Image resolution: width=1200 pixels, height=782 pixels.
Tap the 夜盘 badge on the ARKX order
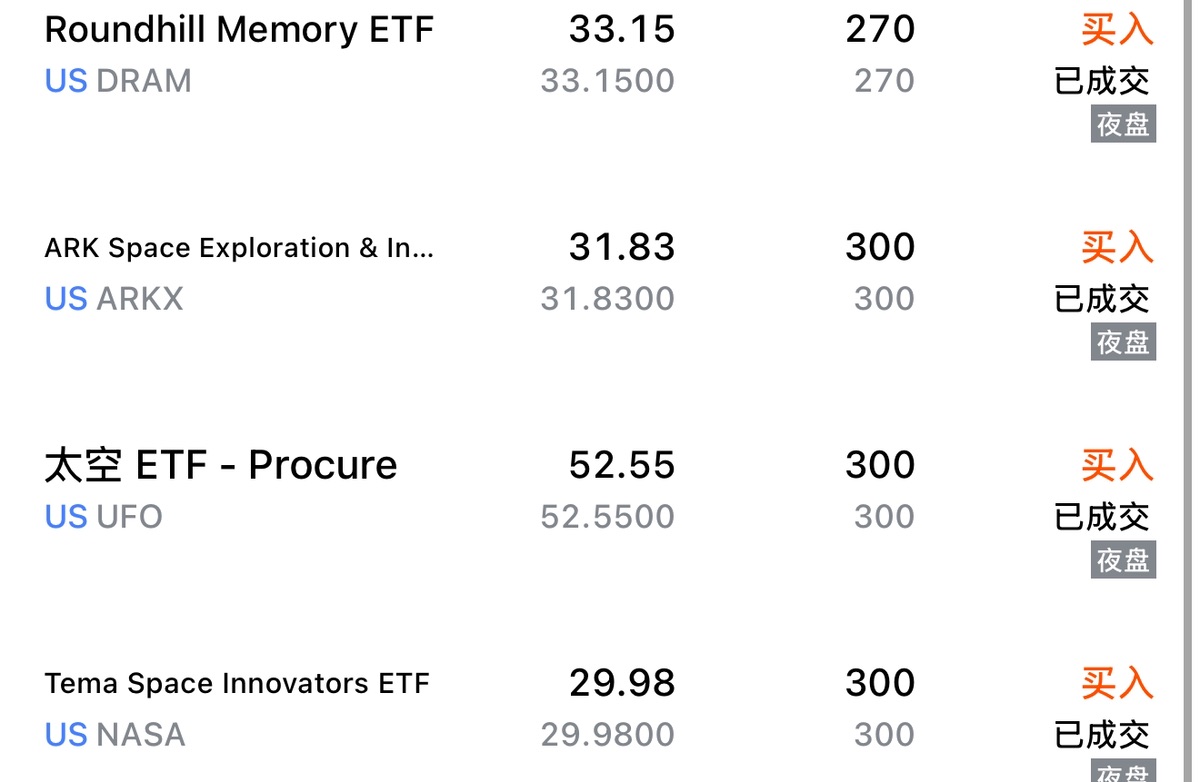coord(1123,342)
